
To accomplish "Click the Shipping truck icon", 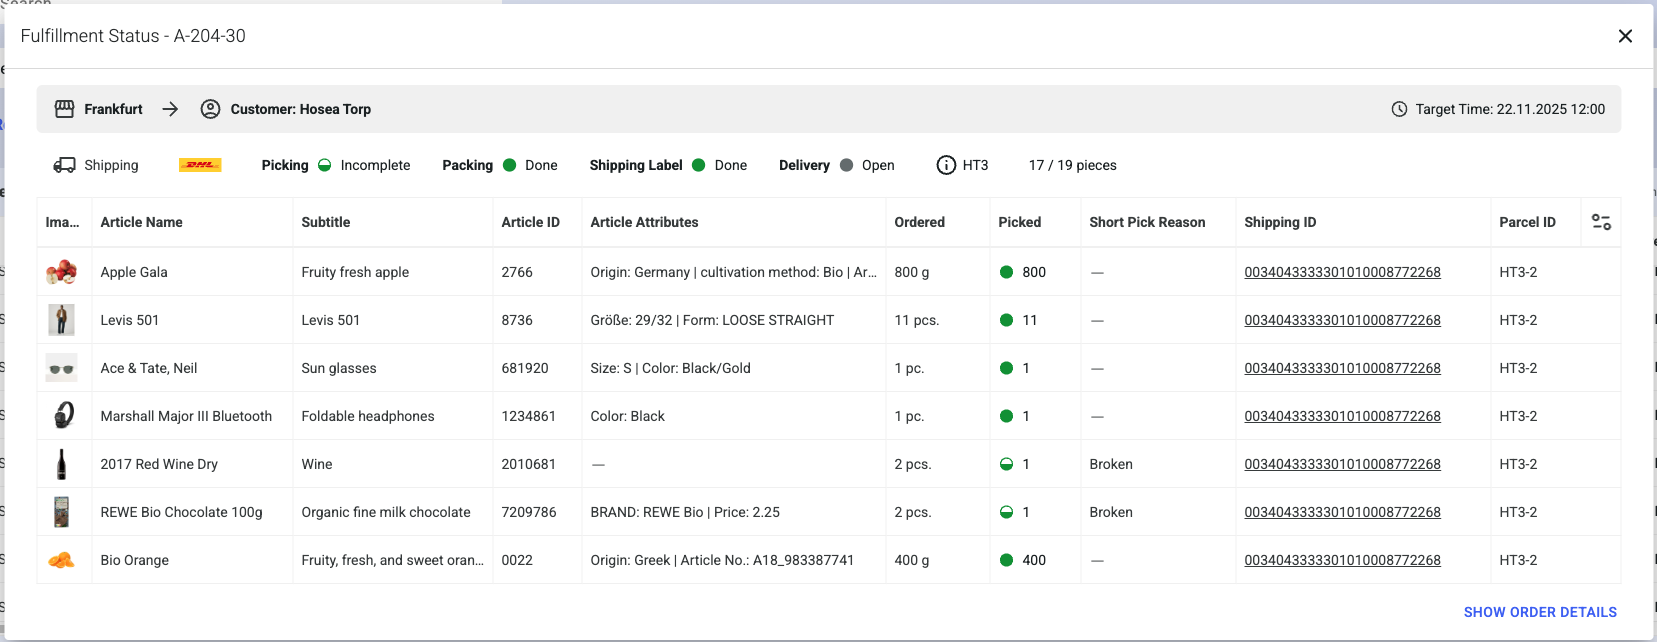I will 64,165.
